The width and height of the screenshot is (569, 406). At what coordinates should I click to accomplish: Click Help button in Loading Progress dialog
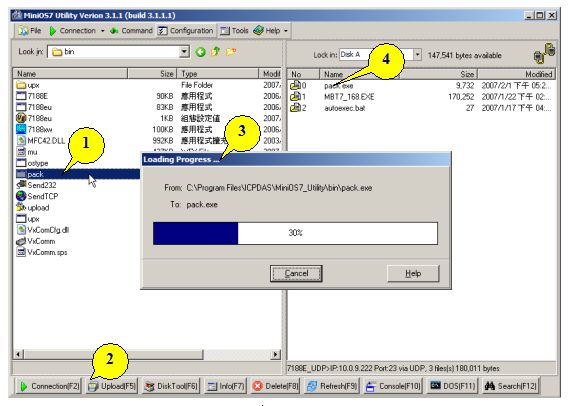tap(413, 273)
